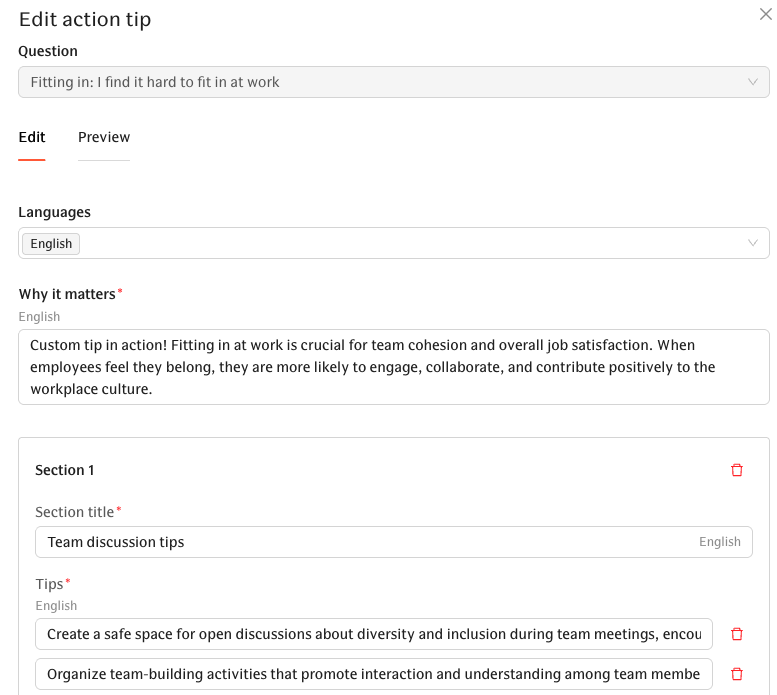Click the Languages field label
This screenshot has width=777, height=695.
(x=55, y=212)
